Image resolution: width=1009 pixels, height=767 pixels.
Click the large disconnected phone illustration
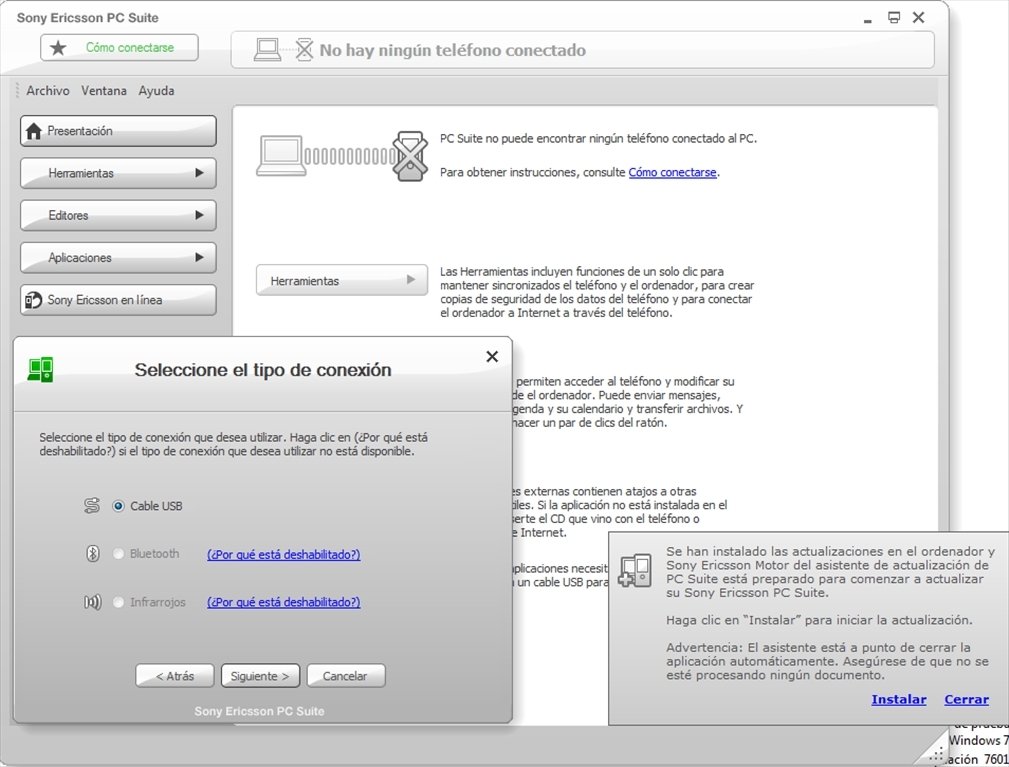click(x=411, y=156)
